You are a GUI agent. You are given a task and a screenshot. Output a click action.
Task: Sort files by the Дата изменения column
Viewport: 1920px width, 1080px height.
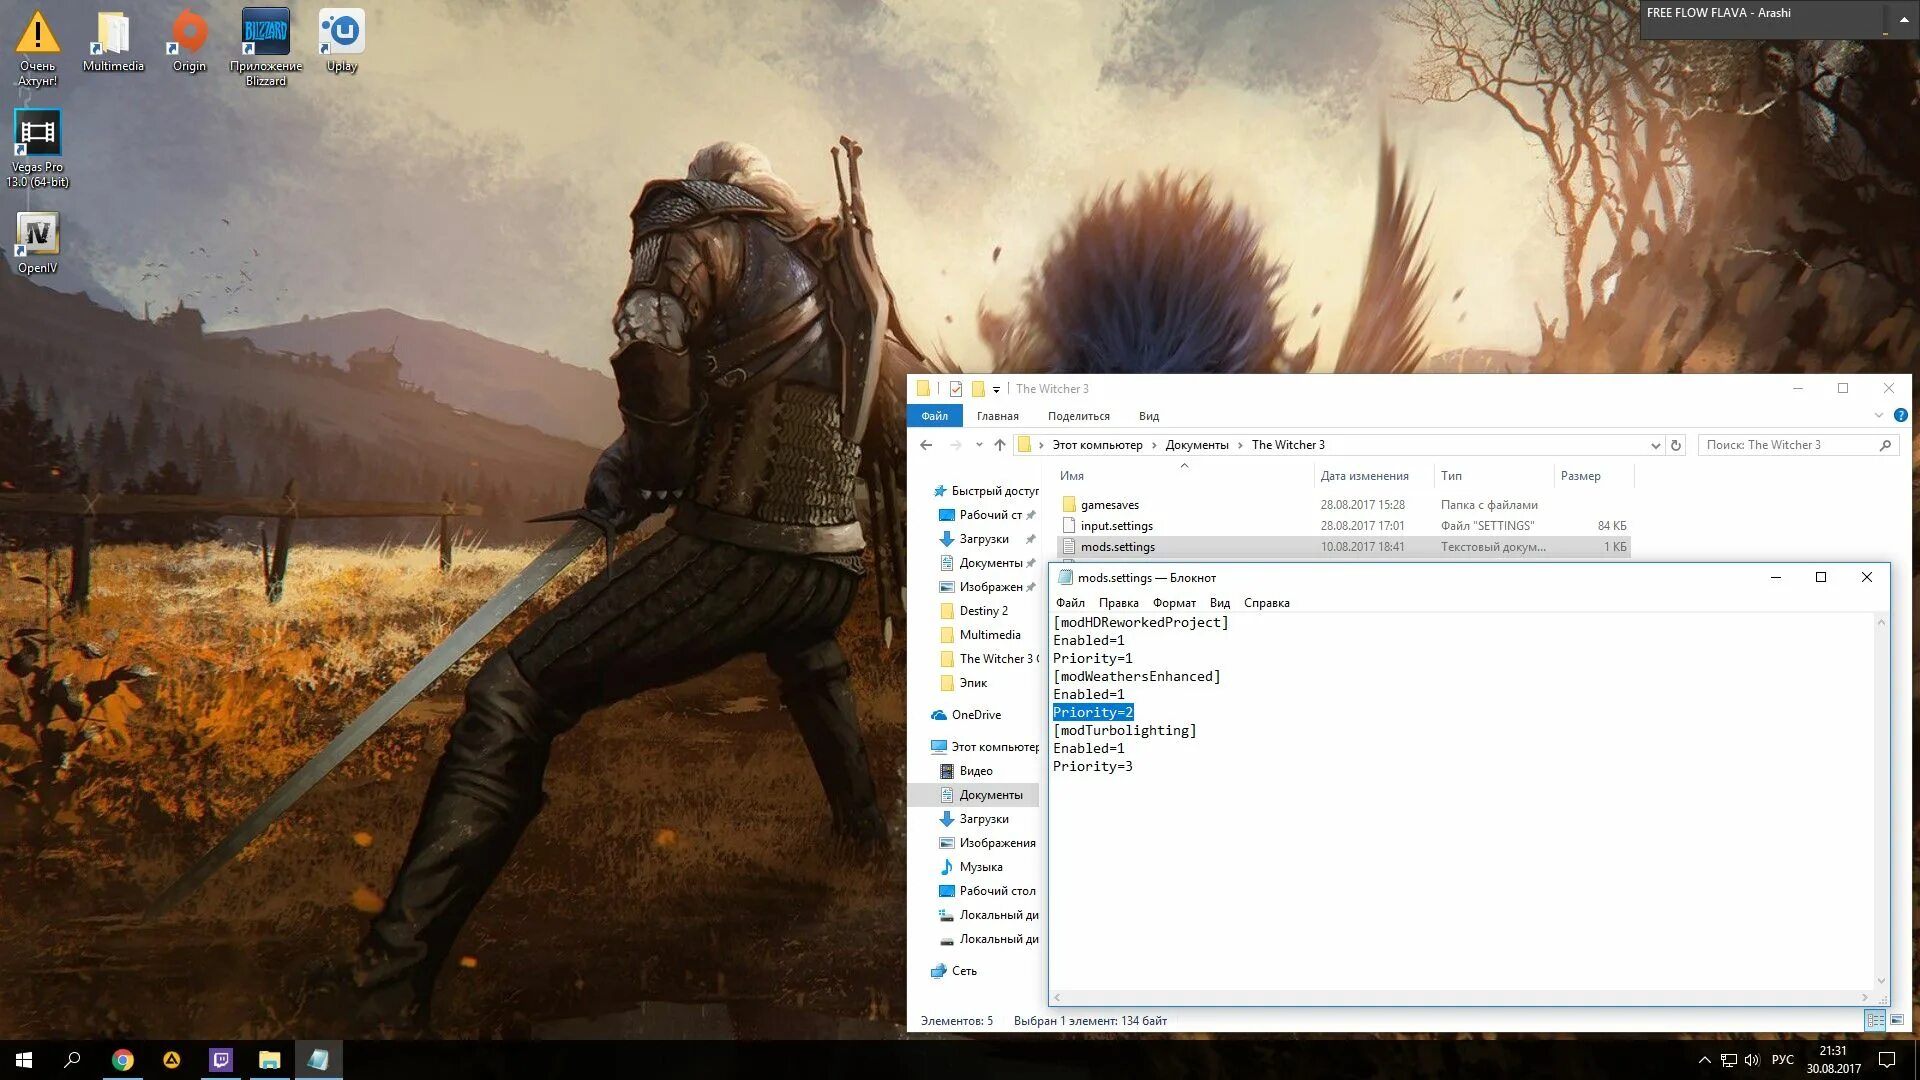(1364, 476)
